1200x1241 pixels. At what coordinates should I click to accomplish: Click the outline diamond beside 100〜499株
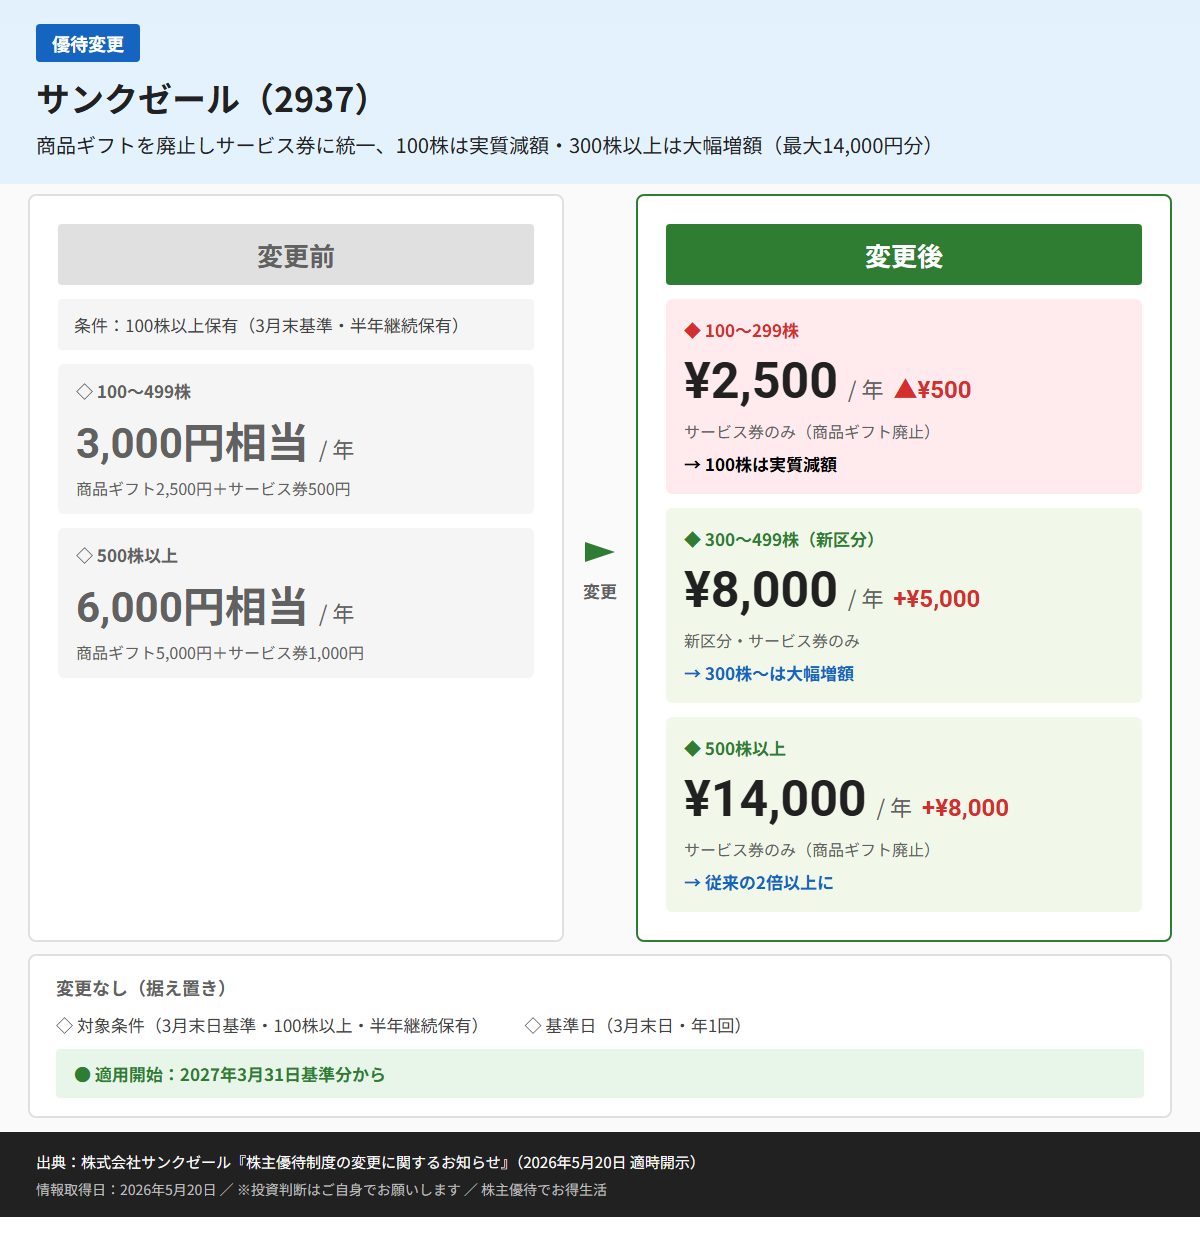click(84, 392)
